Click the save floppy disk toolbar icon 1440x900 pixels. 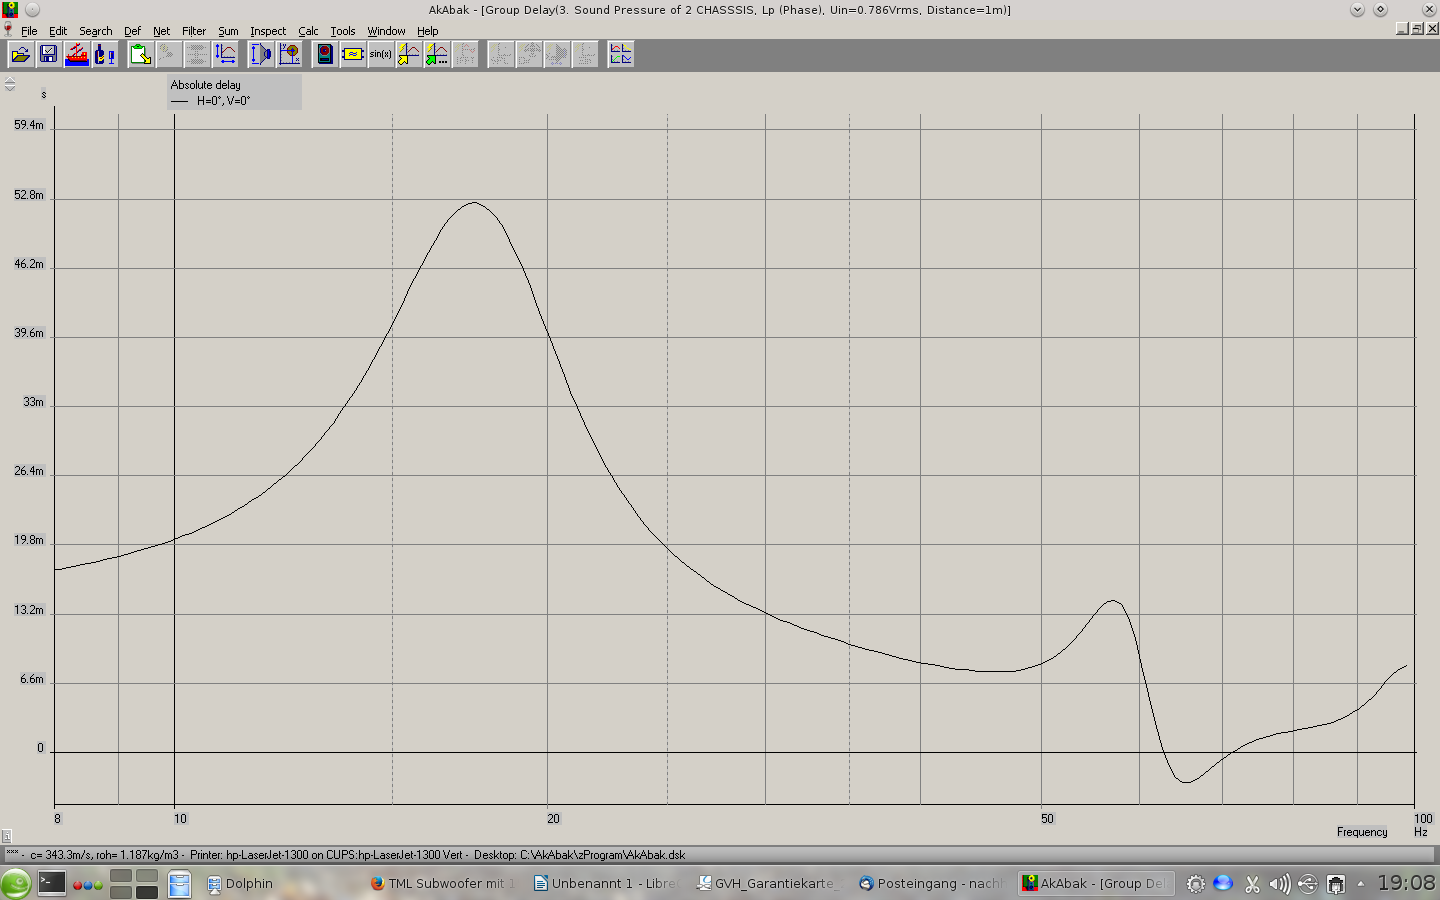pyautogui.click(x=48, y=54)
